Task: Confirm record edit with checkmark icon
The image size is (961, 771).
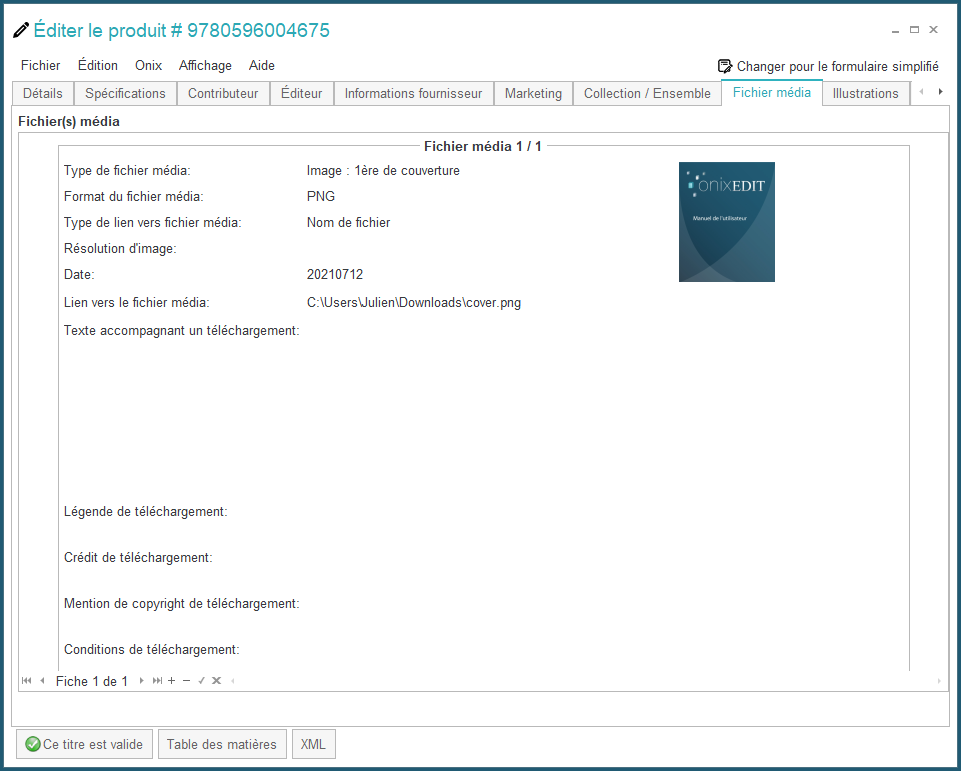Action: tap(201, 680)
